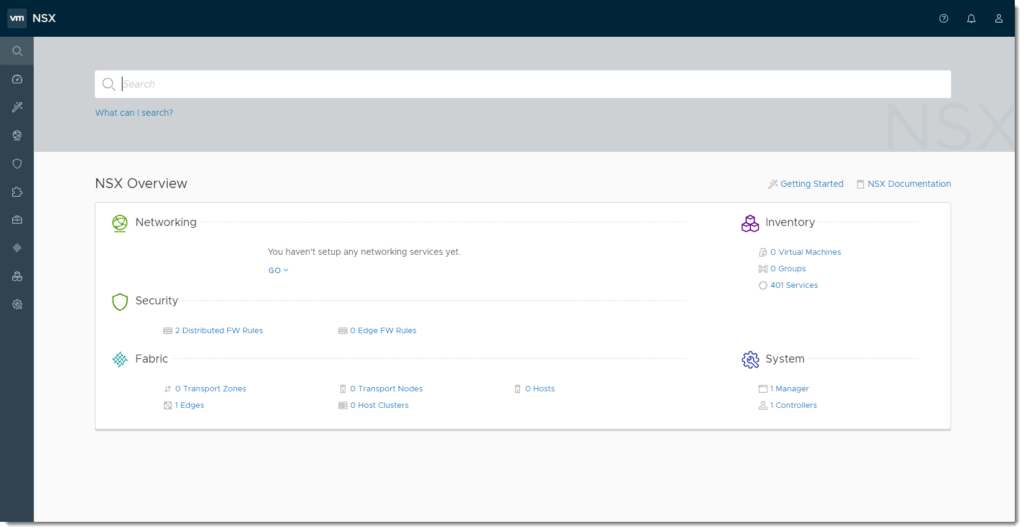Click the icon beside 1 Controllers
The width and height of the screenshot is (1024, 531).
(x=762, y=406)
